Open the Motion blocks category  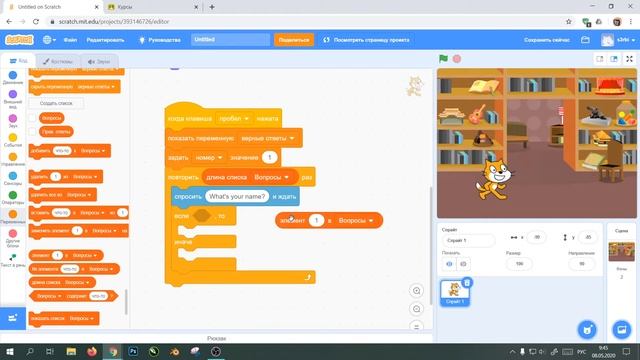click(13, 78)
